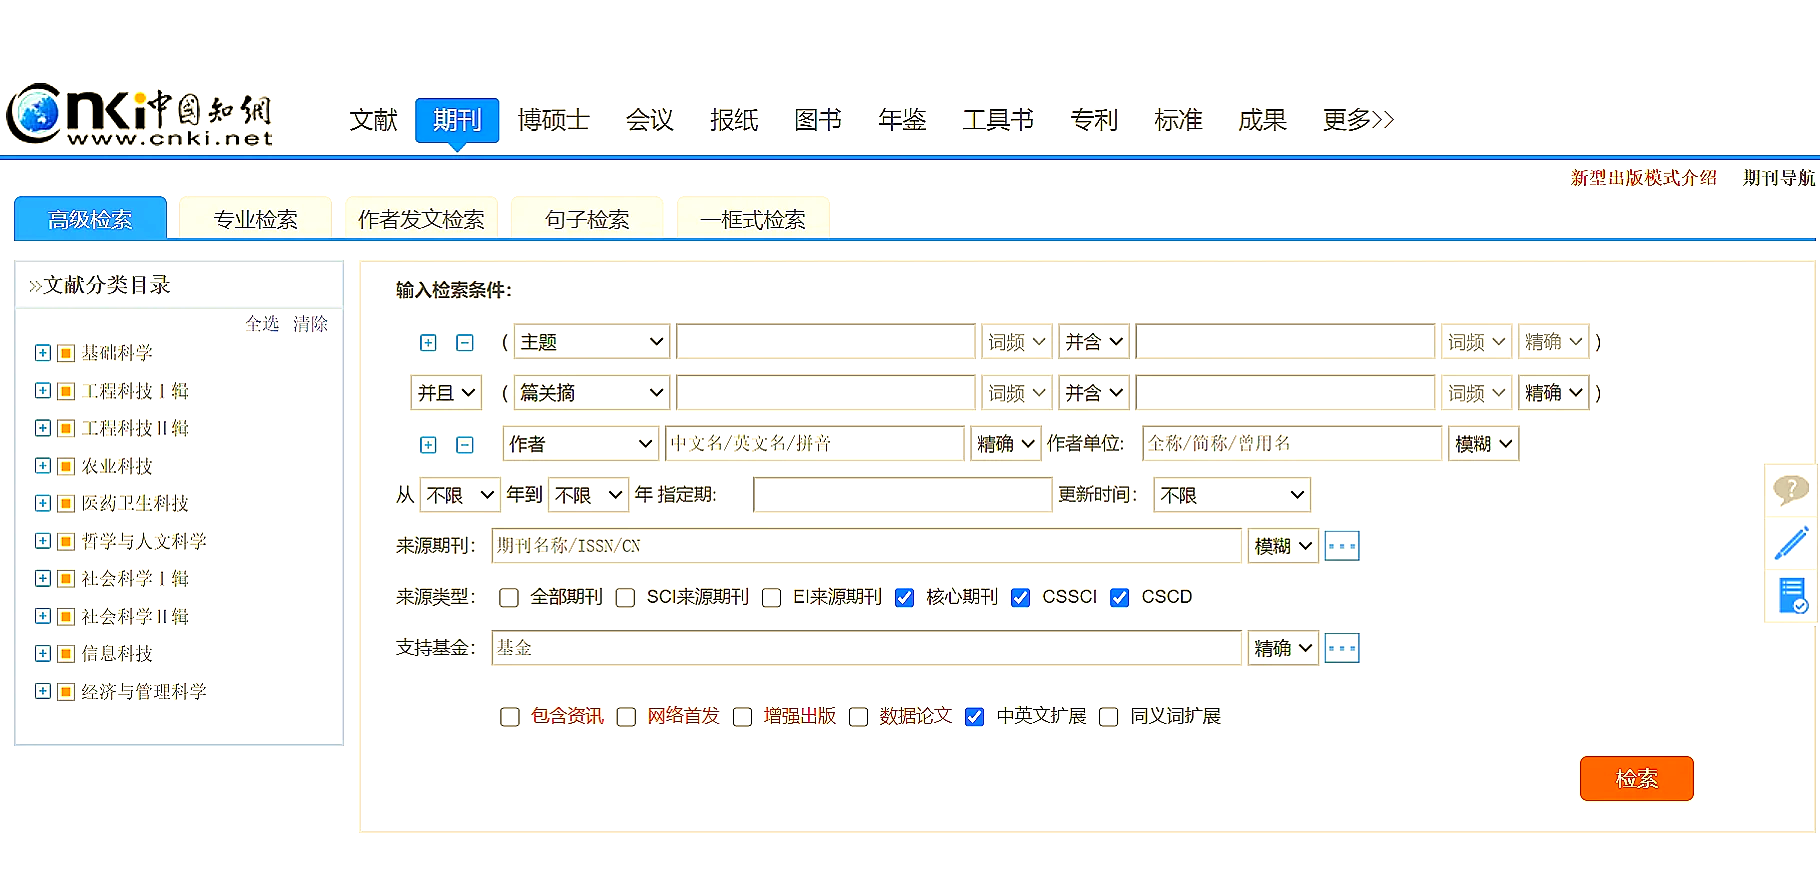
Task: Click 清除 in category panel
Action: click(310, 324)
